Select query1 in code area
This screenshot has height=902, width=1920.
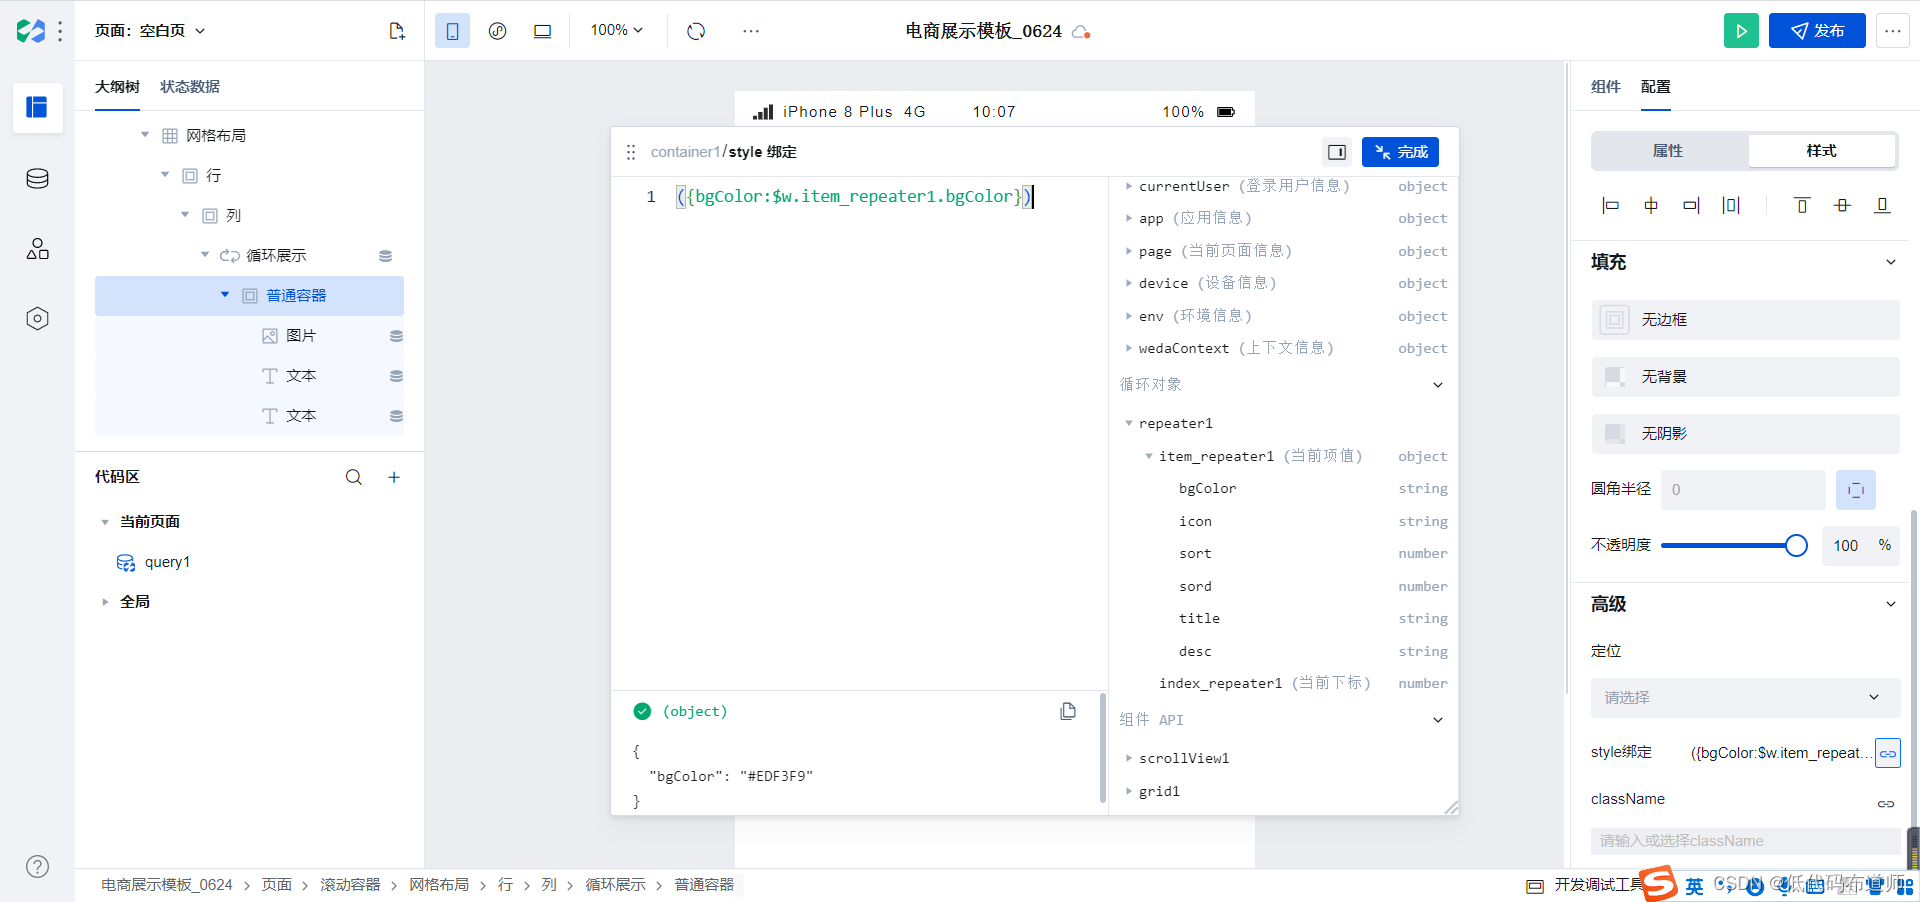point(167,562)
